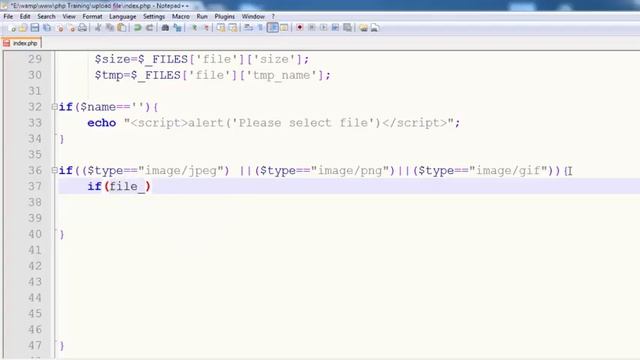Click the New file toolbar icon
This screenshot has height=360, width=640.
(x=12, y=28)
